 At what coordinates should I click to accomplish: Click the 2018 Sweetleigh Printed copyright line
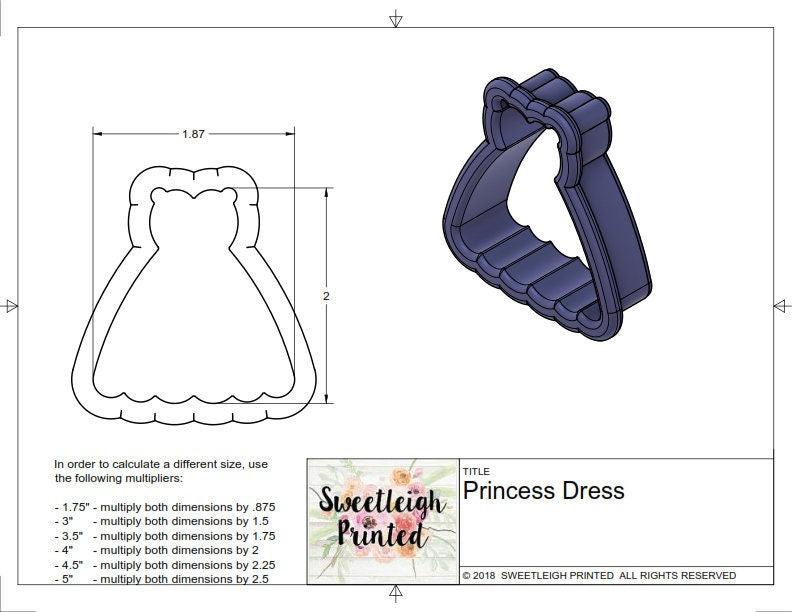(599, 576)
